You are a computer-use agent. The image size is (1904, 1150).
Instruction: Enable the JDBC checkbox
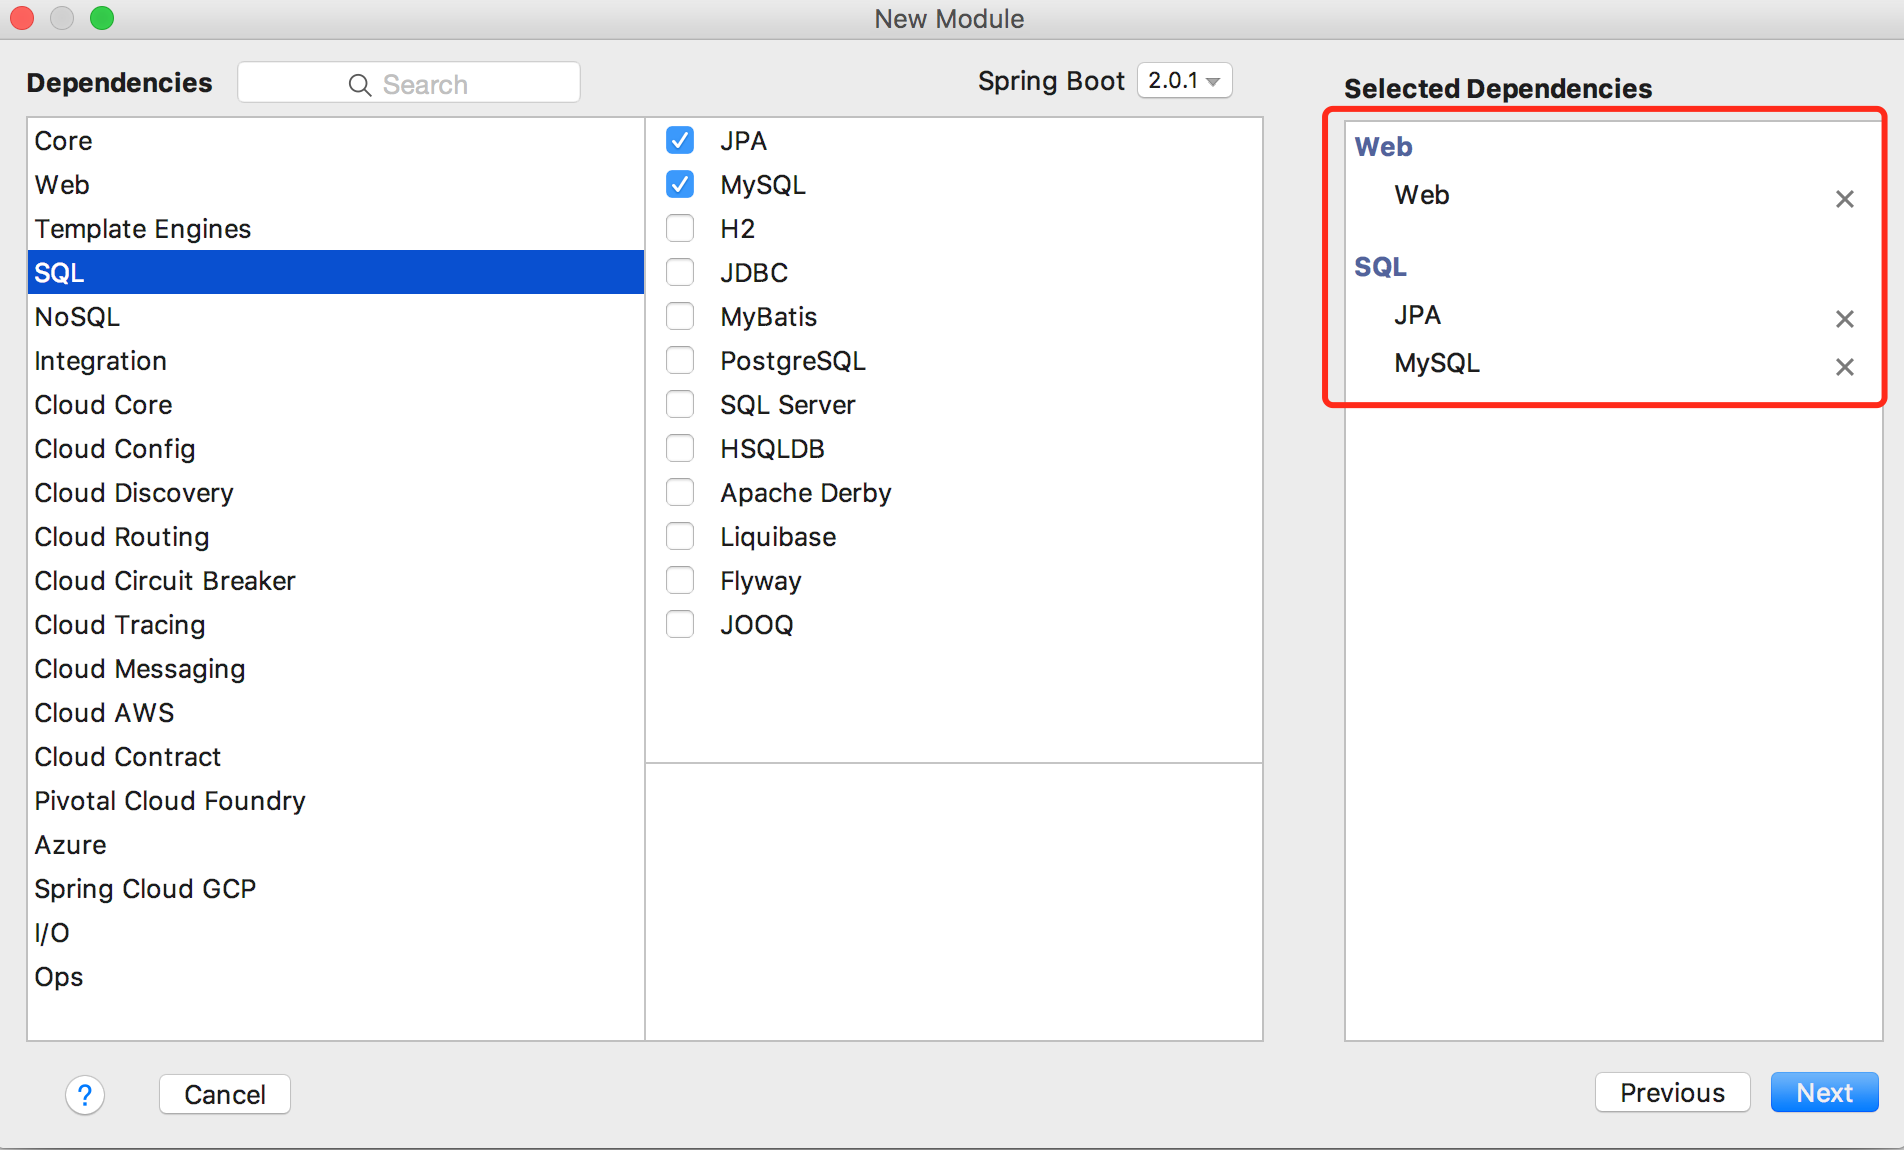680,272
